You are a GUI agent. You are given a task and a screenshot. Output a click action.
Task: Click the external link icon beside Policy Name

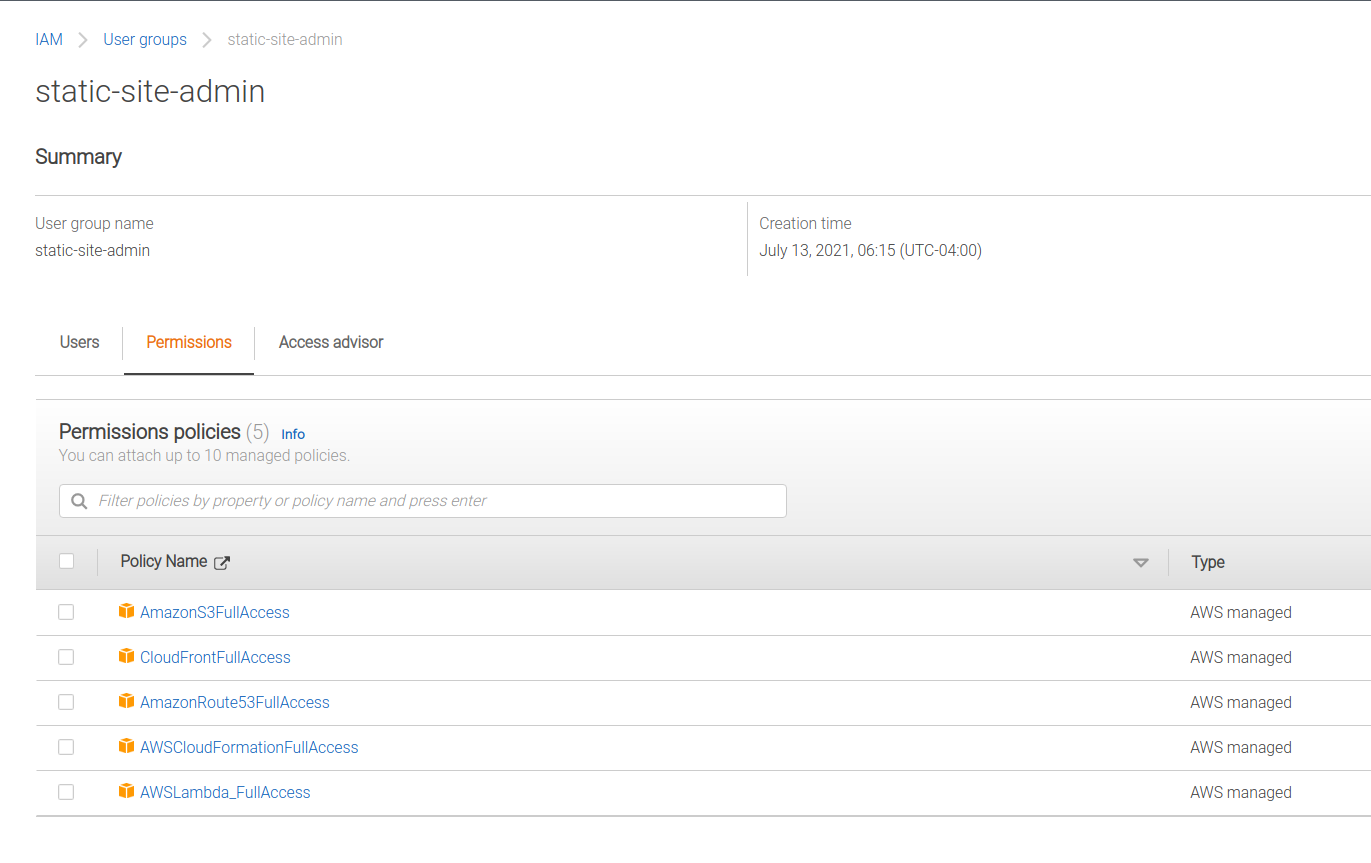222,562
